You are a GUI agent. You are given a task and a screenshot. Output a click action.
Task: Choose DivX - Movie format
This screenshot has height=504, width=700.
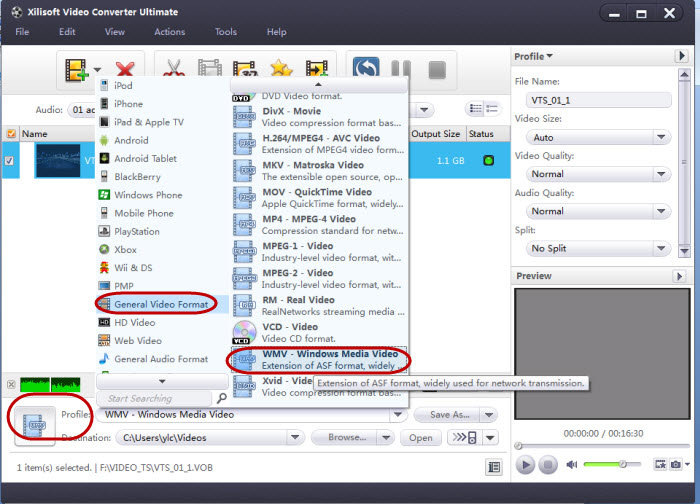pos(319,117)
